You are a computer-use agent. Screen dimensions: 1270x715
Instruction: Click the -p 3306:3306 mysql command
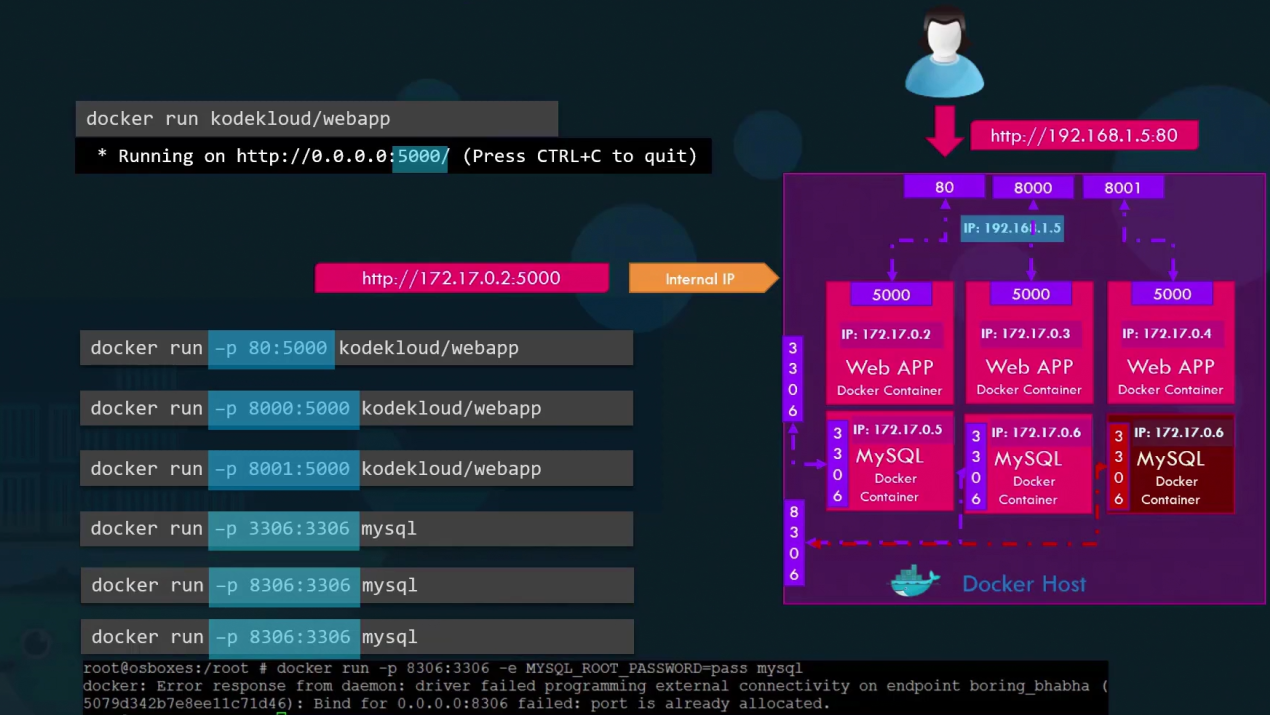[x=356, y=528]
